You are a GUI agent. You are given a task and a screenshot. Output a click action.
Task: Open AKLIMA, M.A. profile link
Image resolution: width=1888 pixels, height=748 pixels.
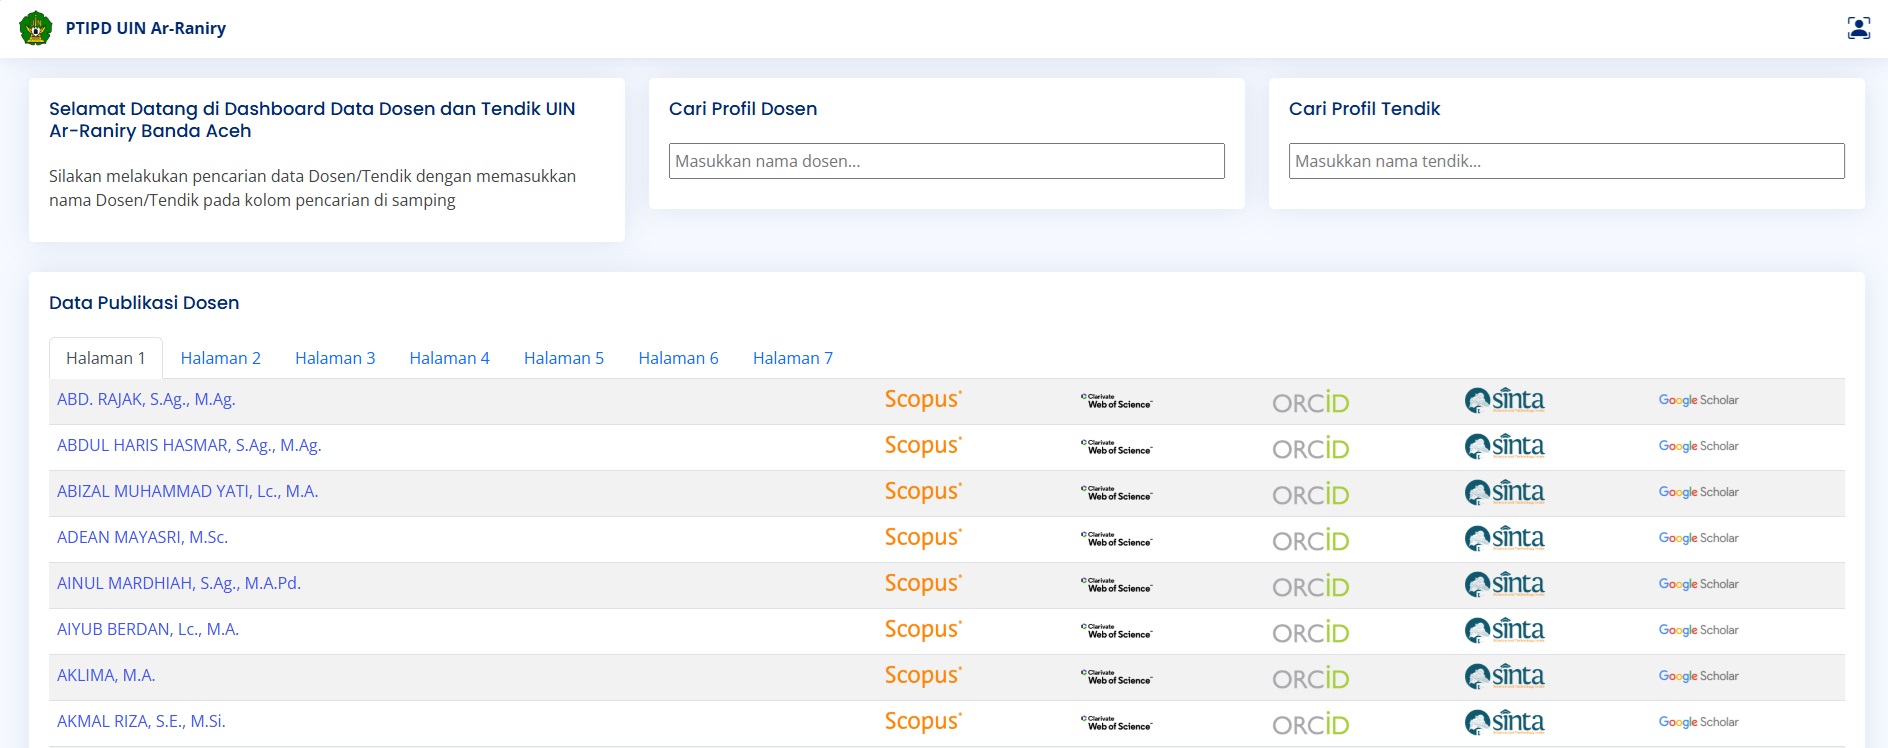[106, 676]
